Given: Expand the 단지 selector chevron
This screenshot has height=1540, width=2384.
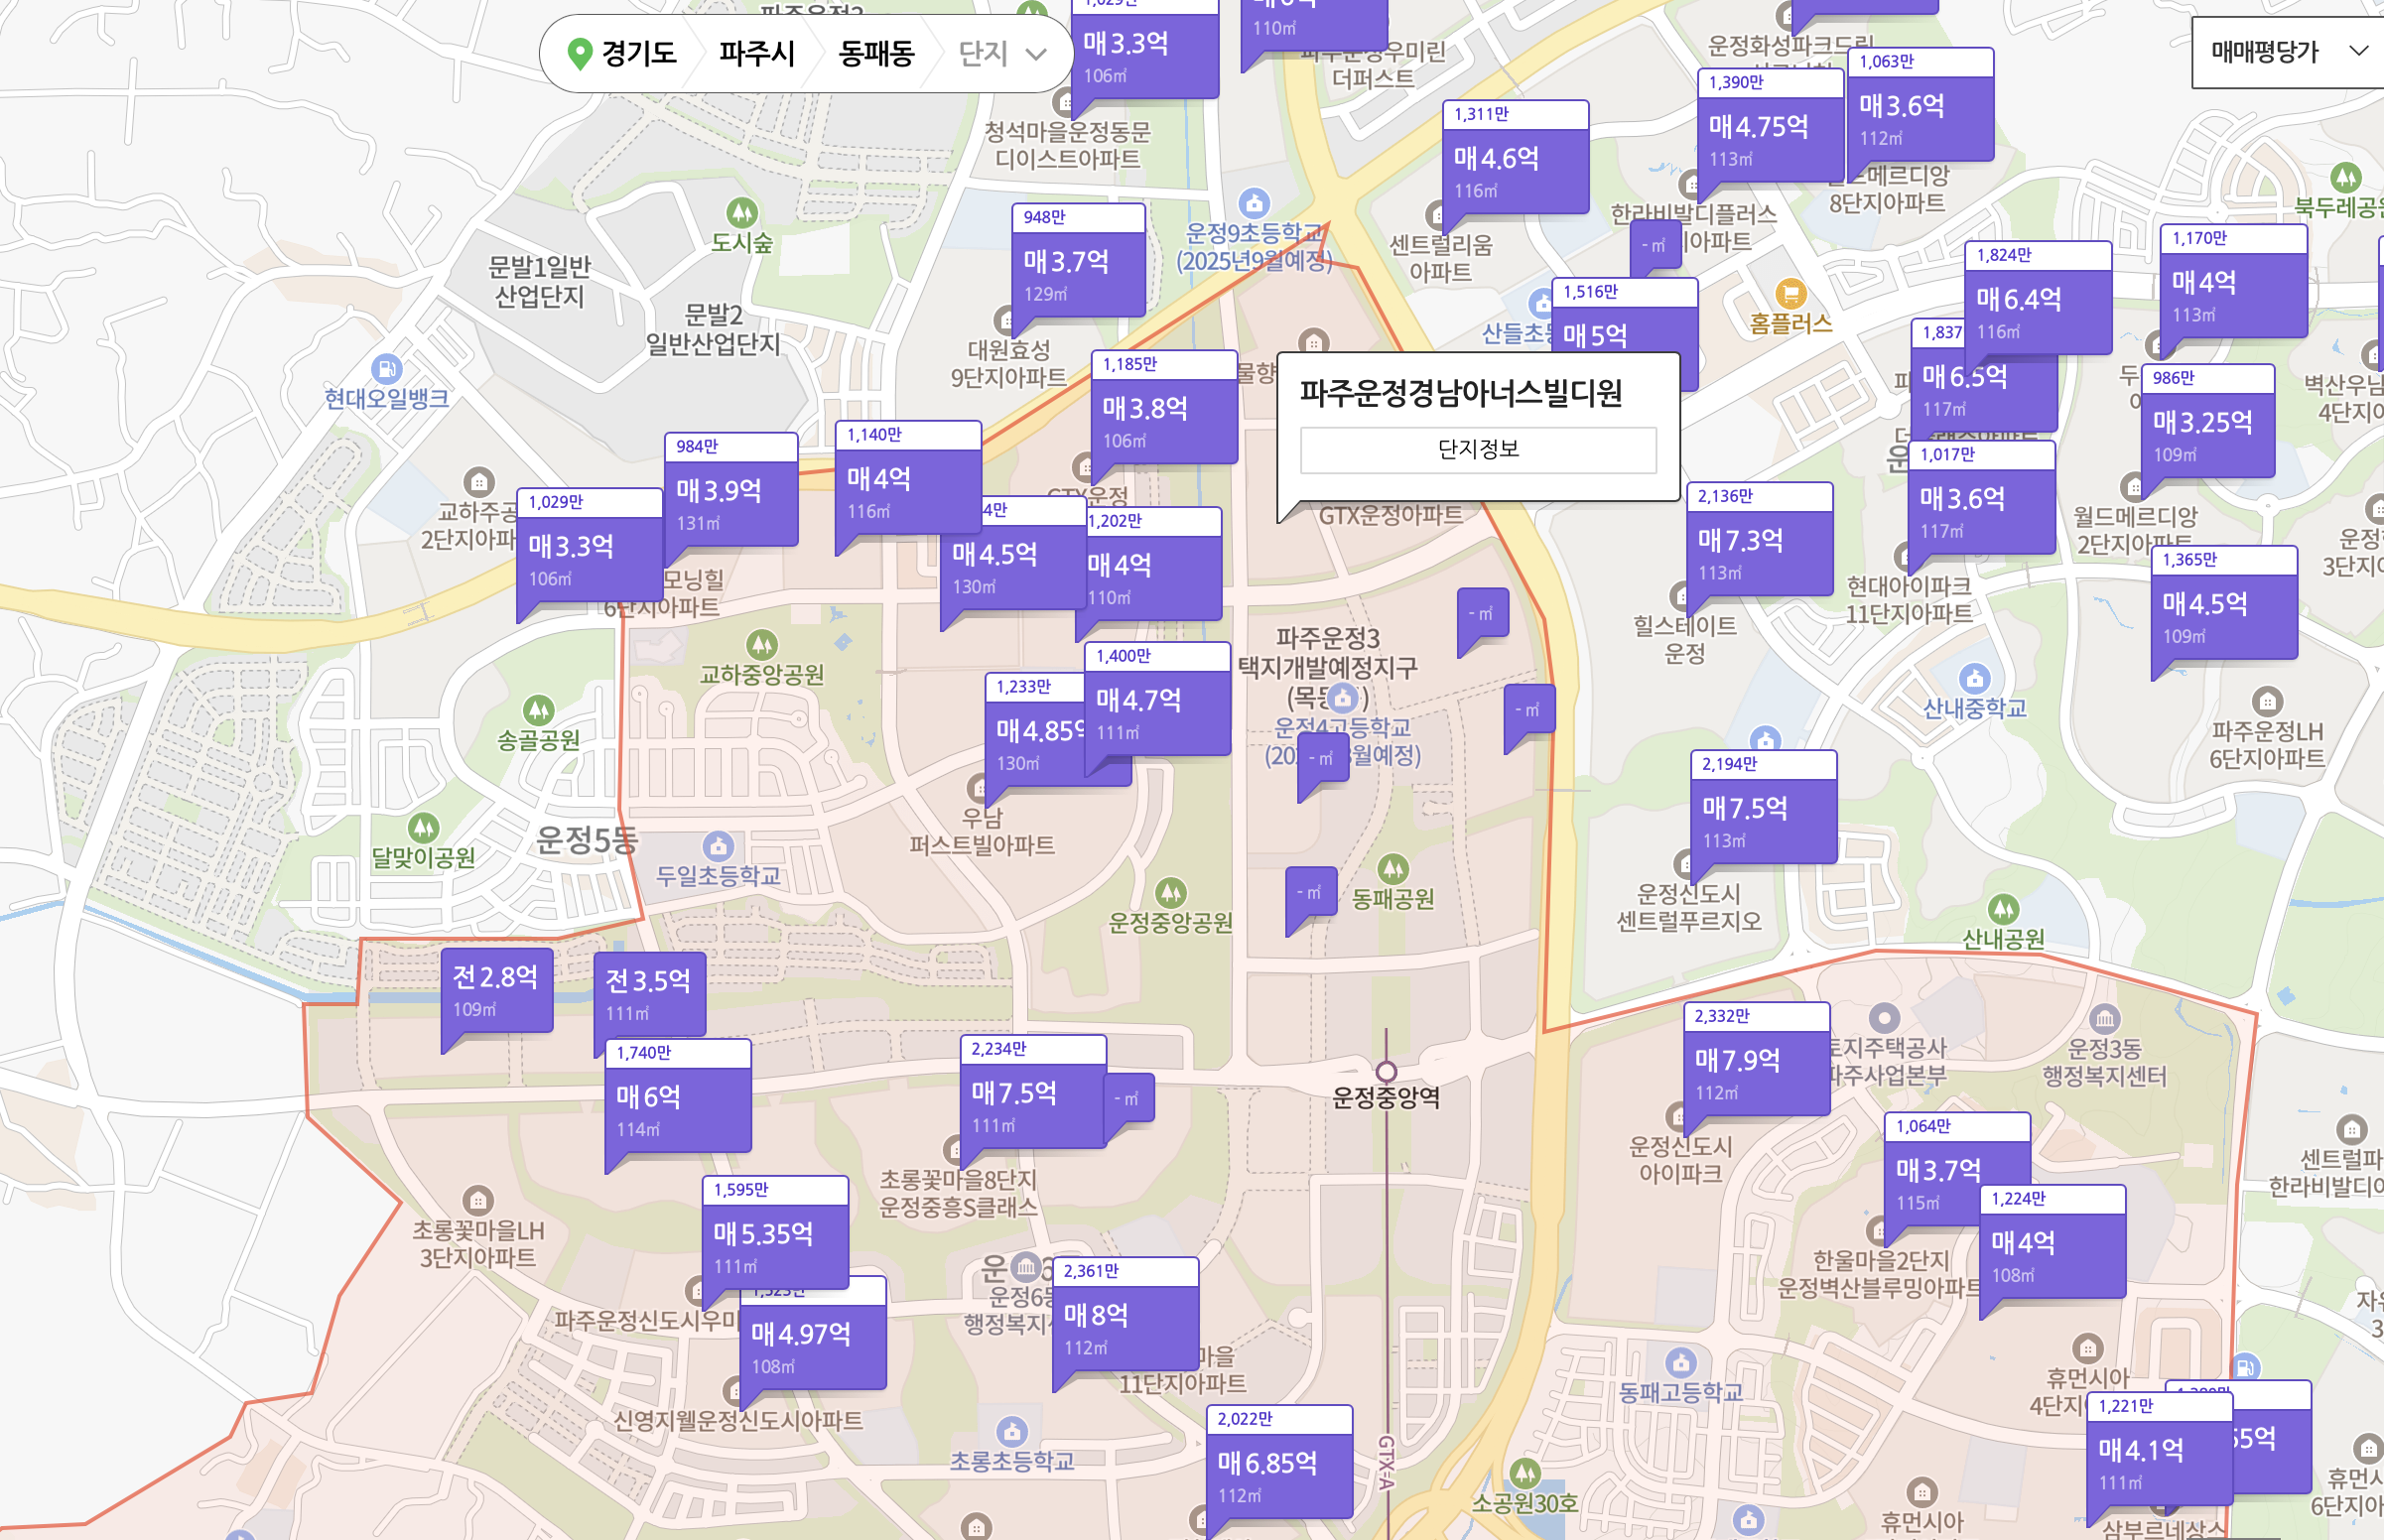Looking at the screenshot, I should (x=1036, y=54).
